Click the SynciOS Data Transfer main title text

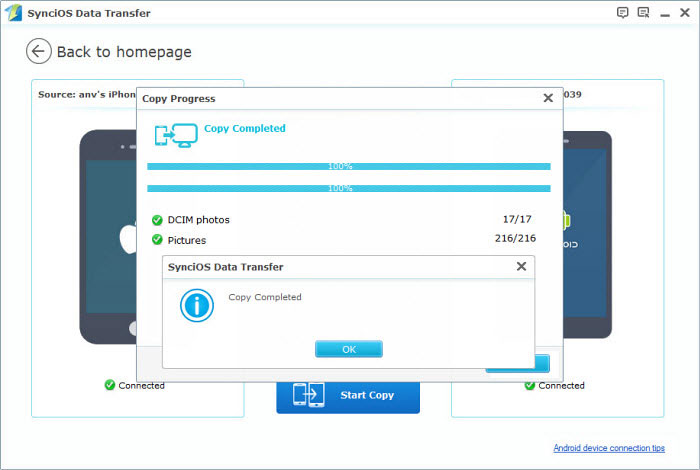coord(89,13)
